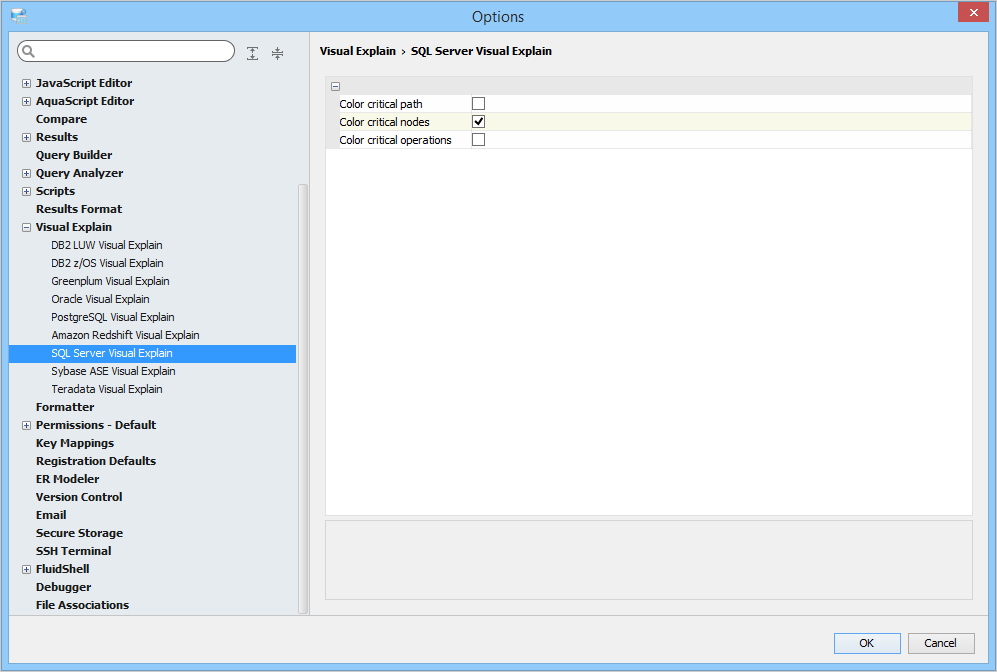Open Sybase ASE Visual Explain settings
This screenshot has width=997, height=672.
(113, 371)
